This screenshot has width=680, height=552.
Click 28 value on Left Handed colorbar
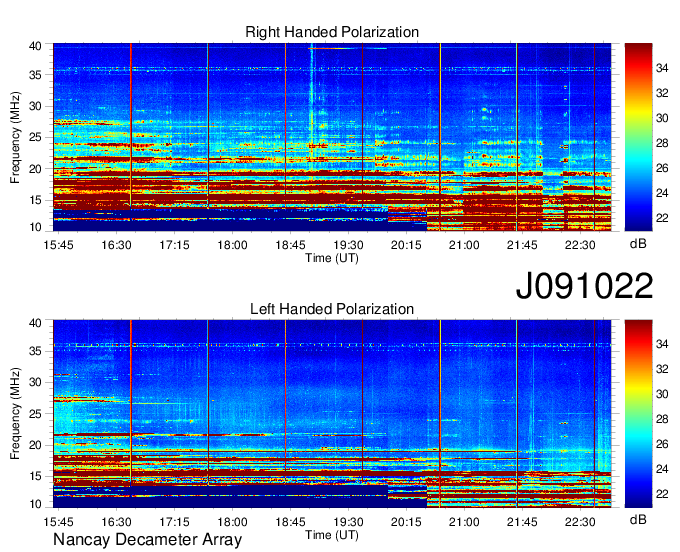(662, 419)
